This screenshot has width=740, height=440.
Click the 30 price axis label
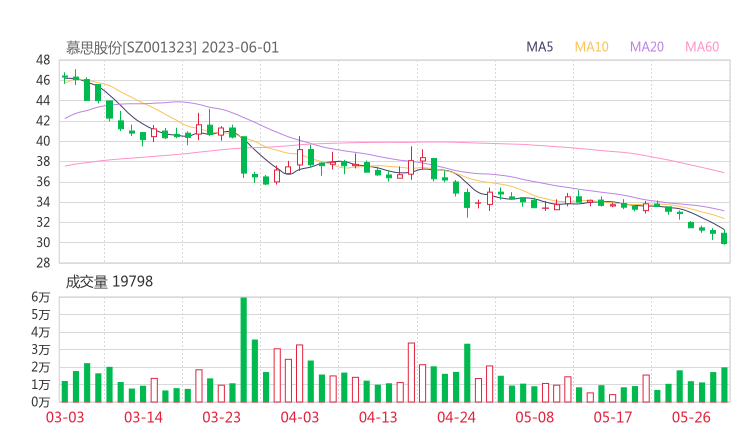pos(43,243)
